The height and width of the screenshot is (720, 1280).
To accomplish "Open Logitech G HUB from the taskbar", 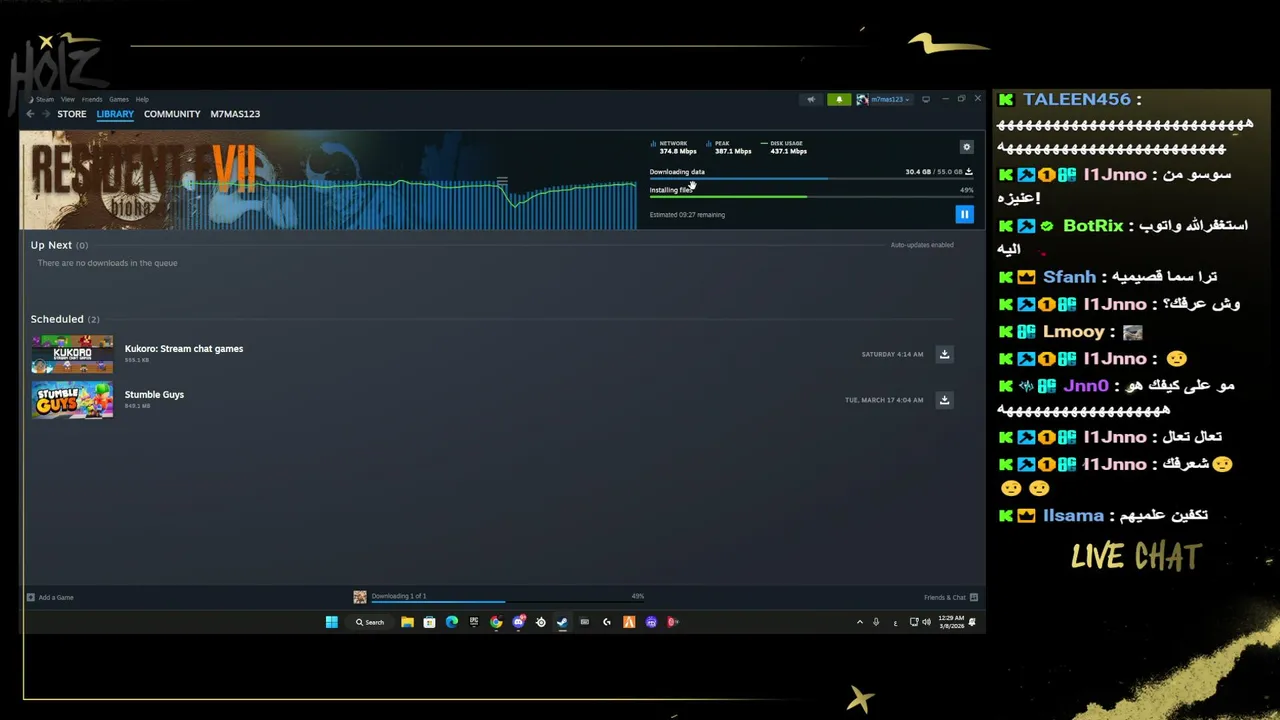I will pos(607,622).
